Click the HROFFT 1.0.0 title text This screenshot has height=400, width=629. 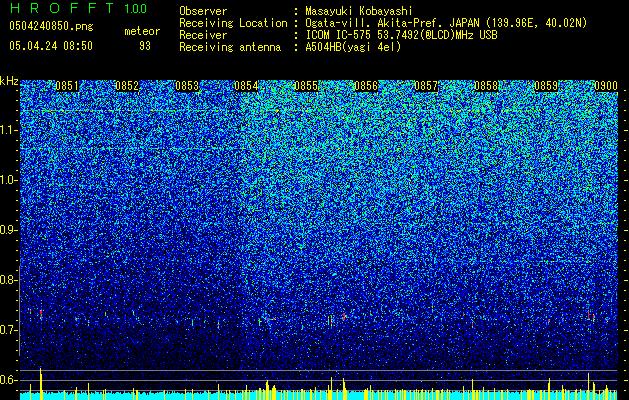coord(78,8)
